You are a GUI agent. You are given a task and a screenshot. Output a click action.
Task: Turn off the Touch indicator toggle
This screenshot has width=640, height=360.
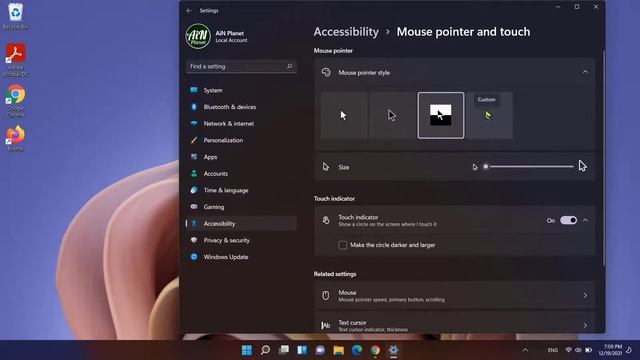tap(568, 220)
